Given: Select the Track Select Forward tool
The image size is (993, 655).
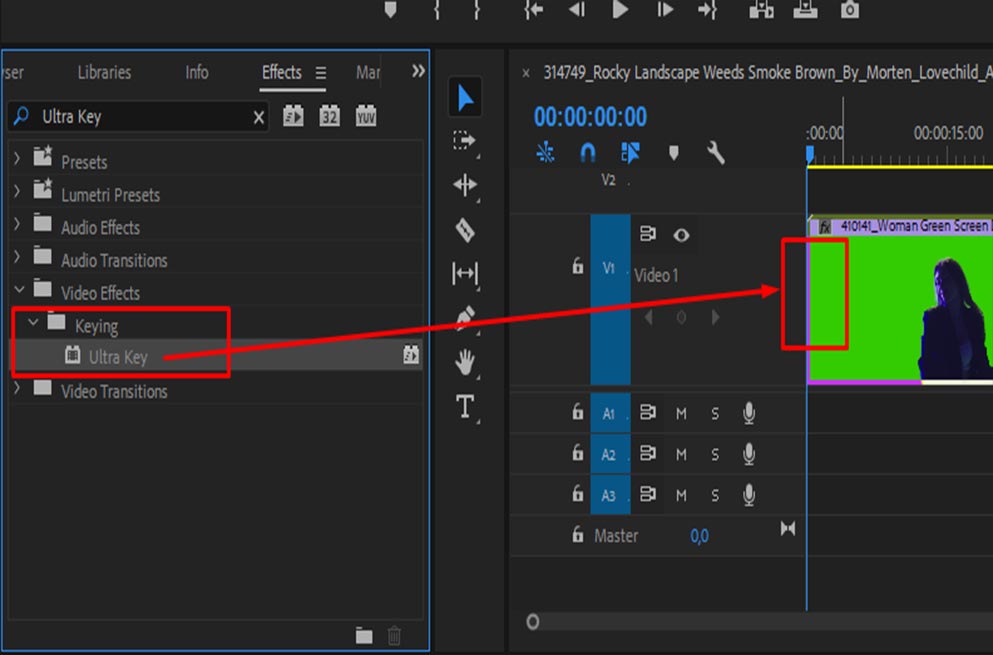Looking at the screenshot, I should pyautogui.click(x=465, y=141).
